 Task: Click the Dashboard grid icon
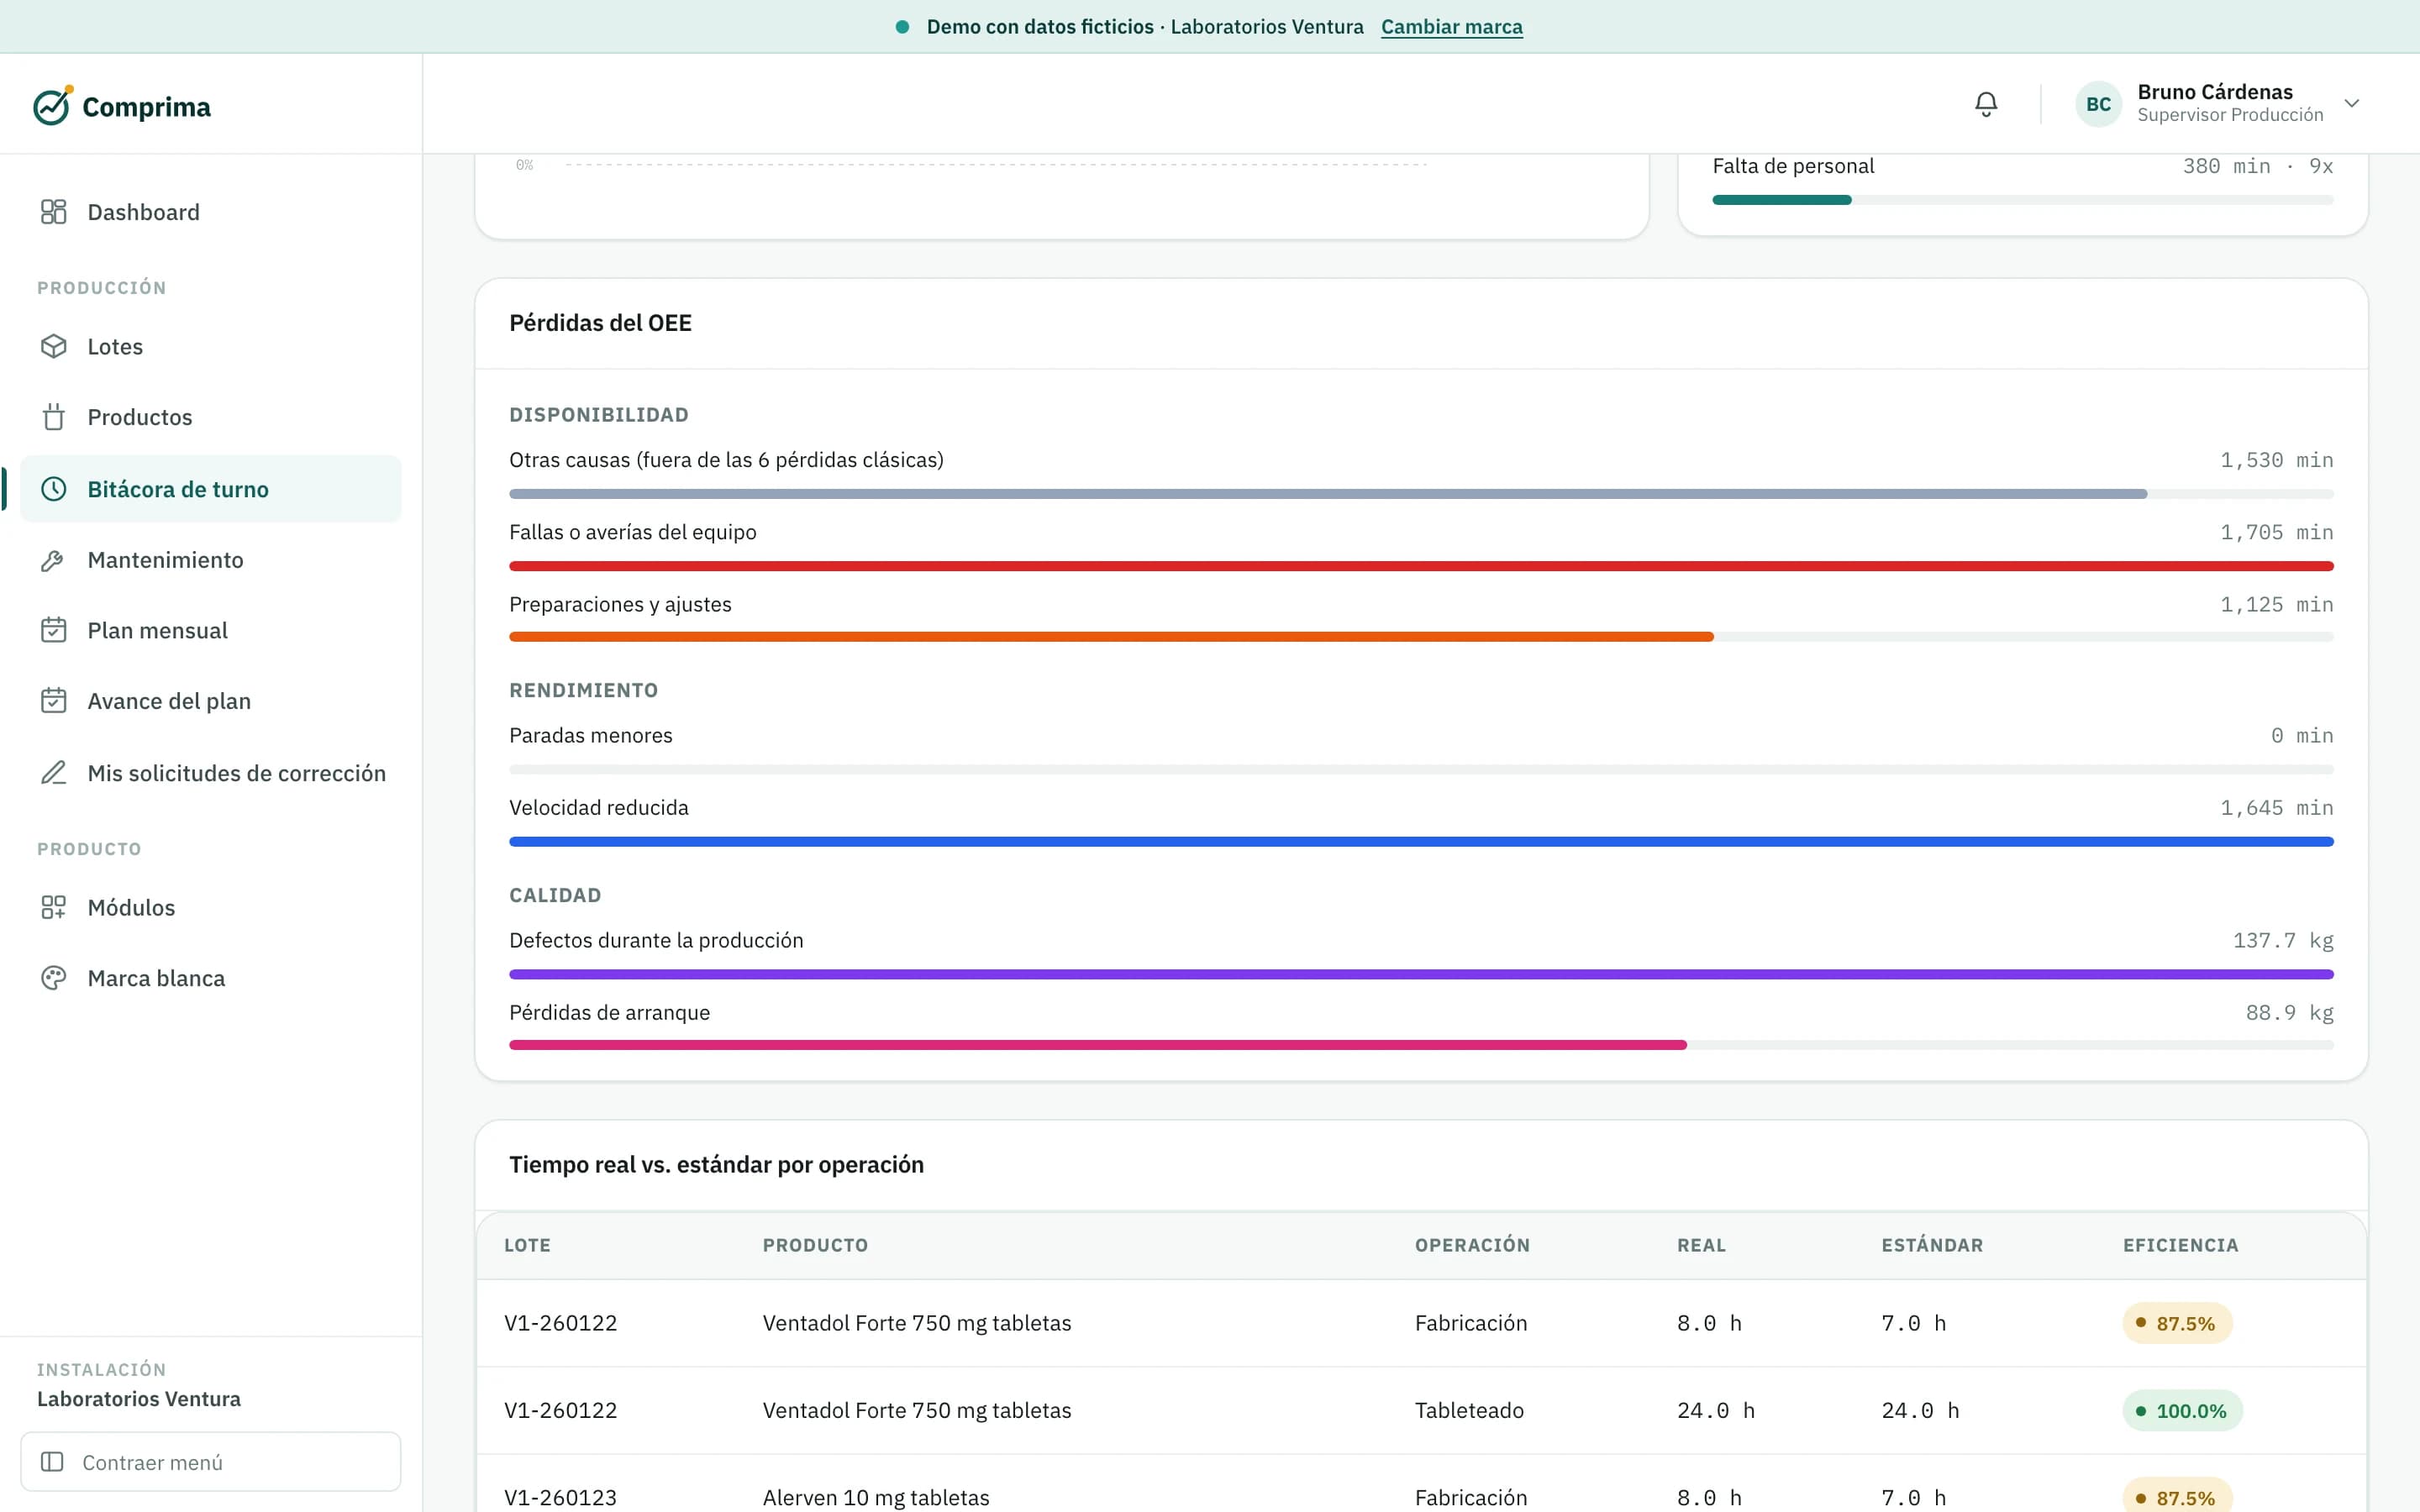click(54, 212)
